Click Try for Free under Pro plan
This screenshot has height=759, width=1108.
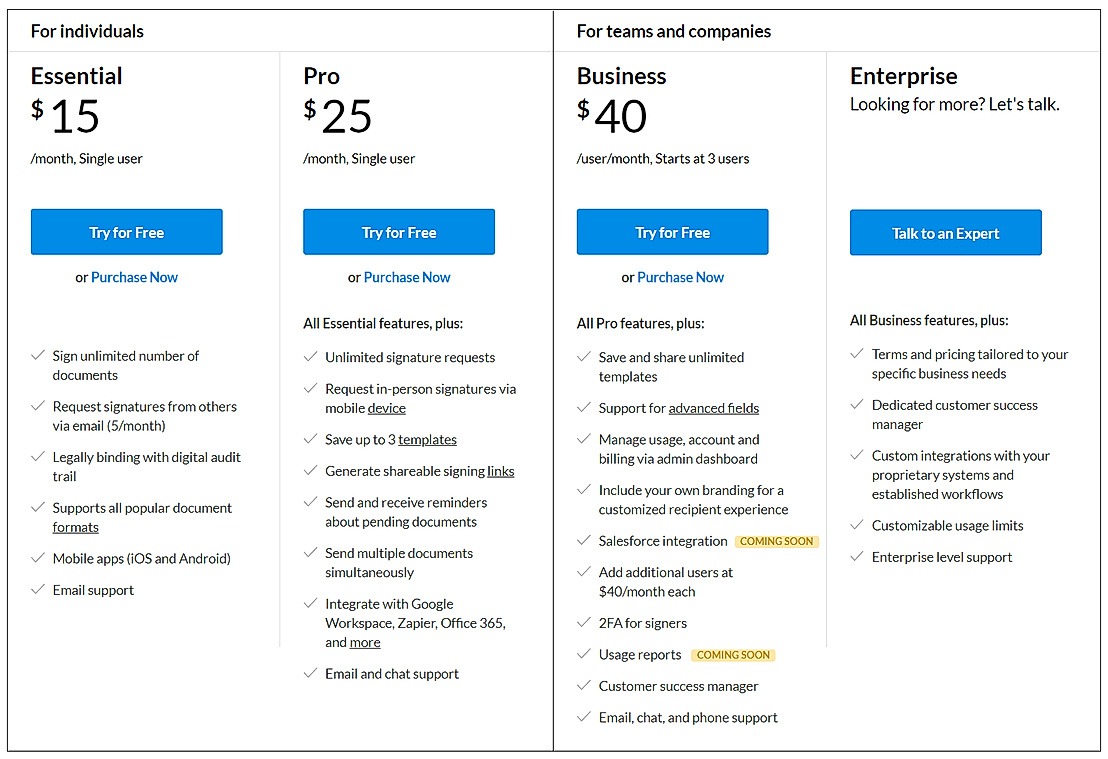tap(398, 232)
